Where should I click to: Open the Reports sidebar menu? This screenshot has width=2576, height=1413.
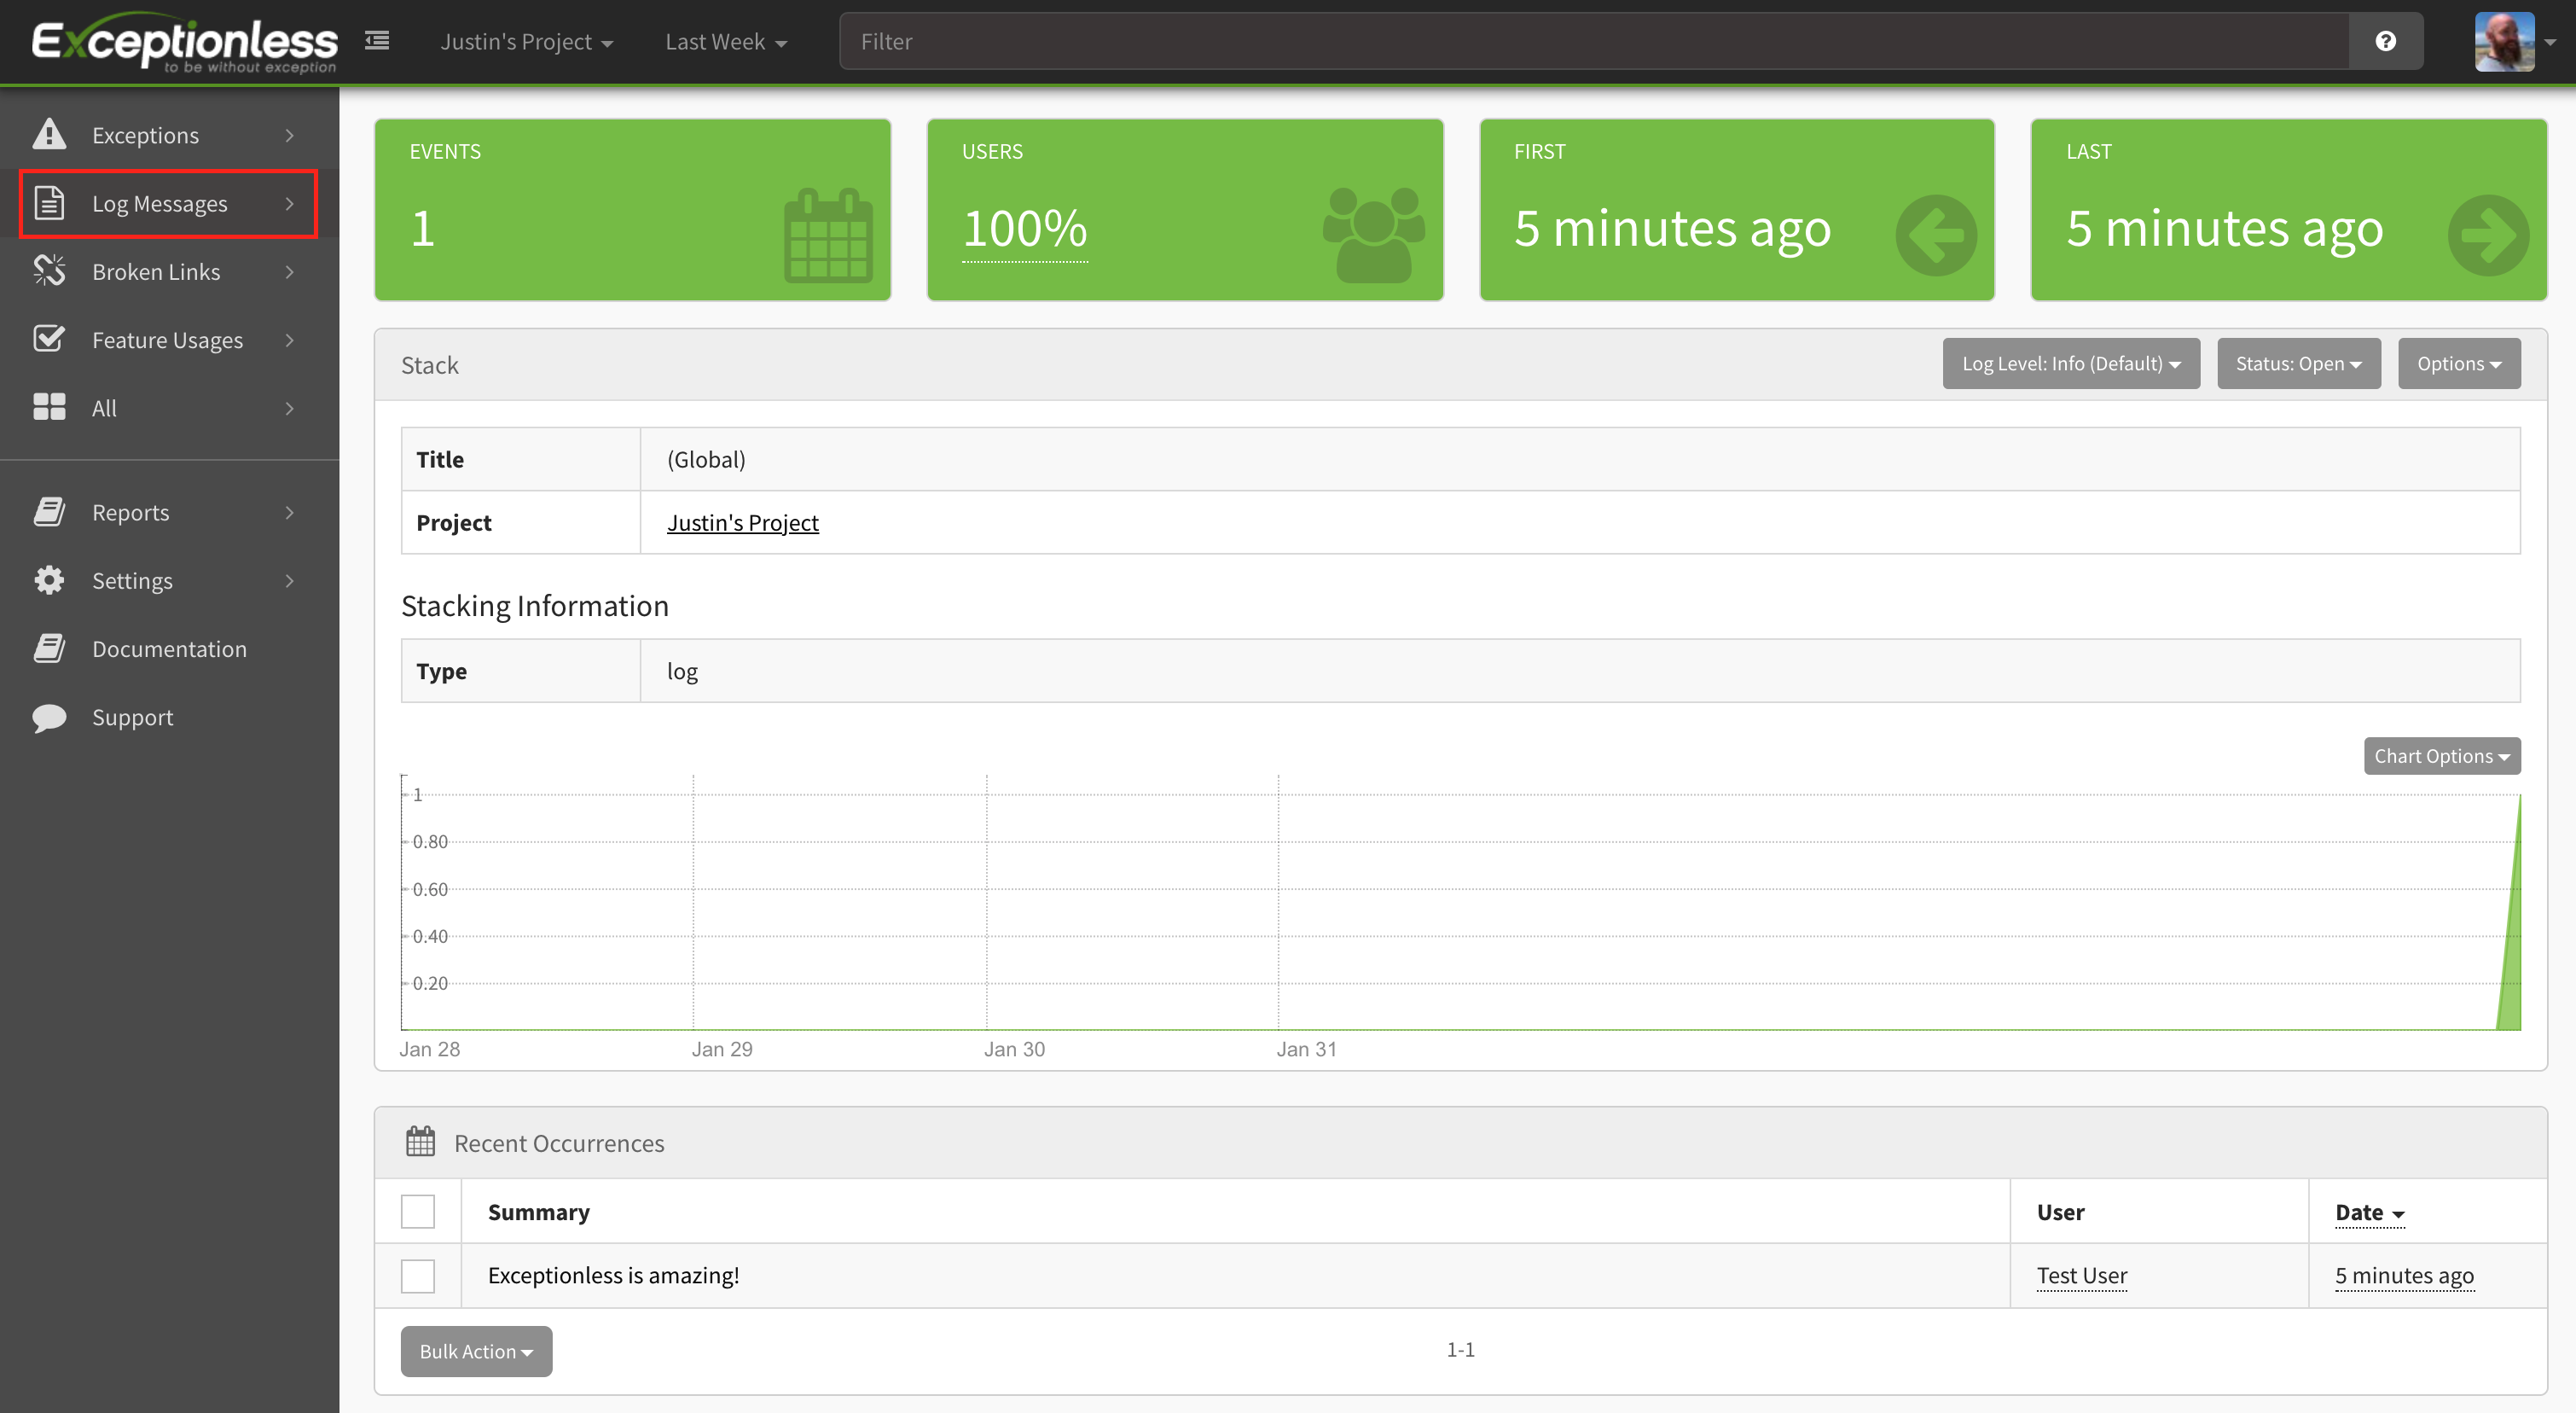[131, 512]
